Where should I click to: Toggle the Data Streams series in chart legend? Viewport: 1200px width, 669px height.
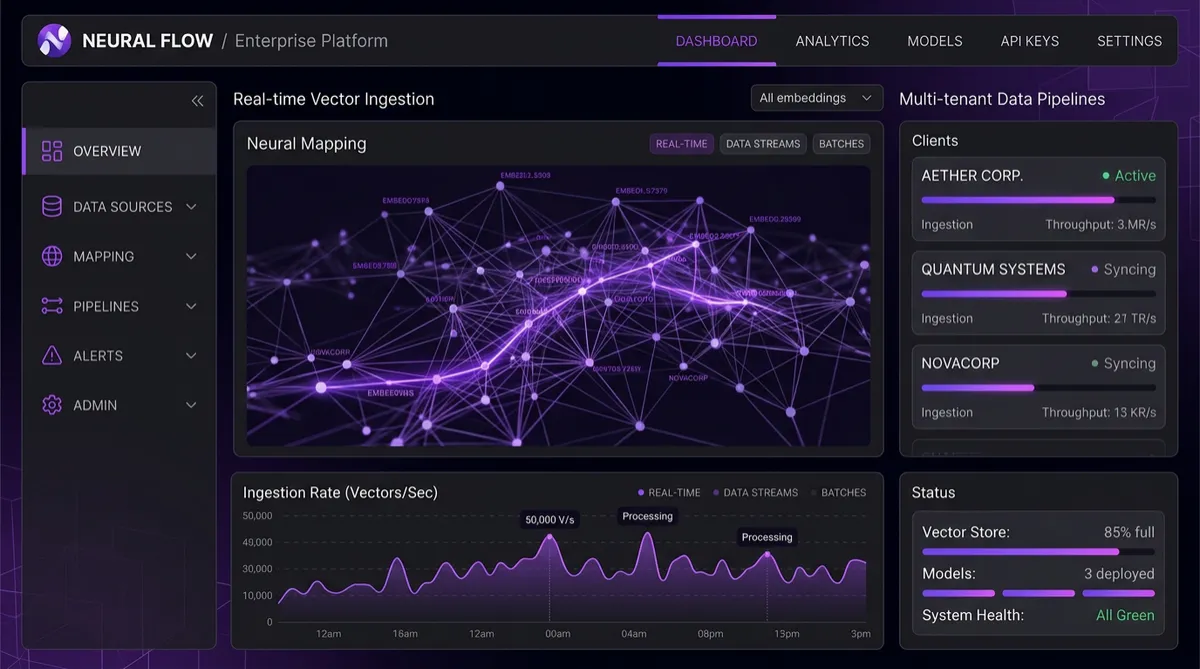[x=755, y=492]
